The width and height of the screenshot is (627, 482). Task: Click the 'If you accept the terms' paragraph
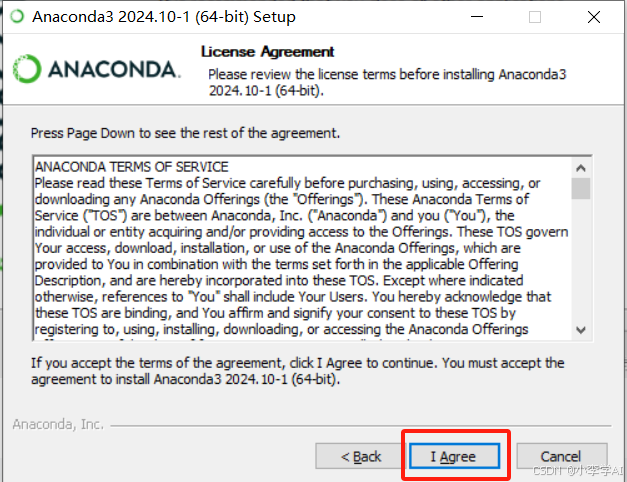pos(298,371)
